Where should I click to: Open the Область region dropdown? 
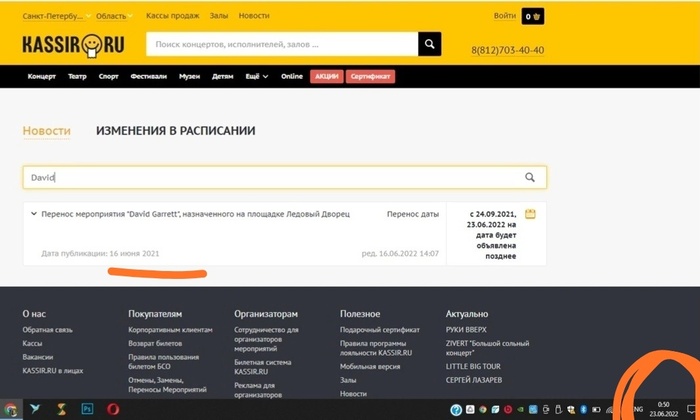(114, 16)
